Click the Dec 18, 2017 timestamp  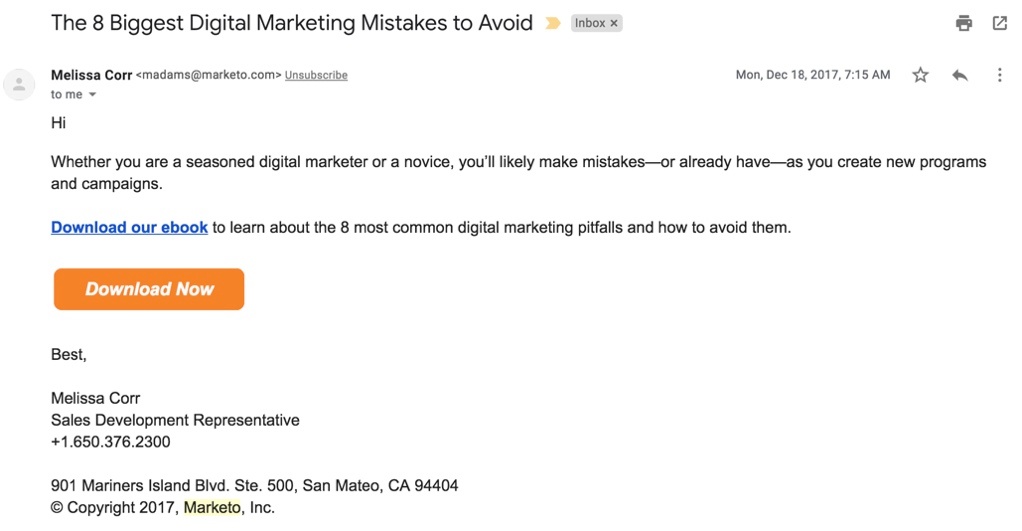[x=812, y=75]
